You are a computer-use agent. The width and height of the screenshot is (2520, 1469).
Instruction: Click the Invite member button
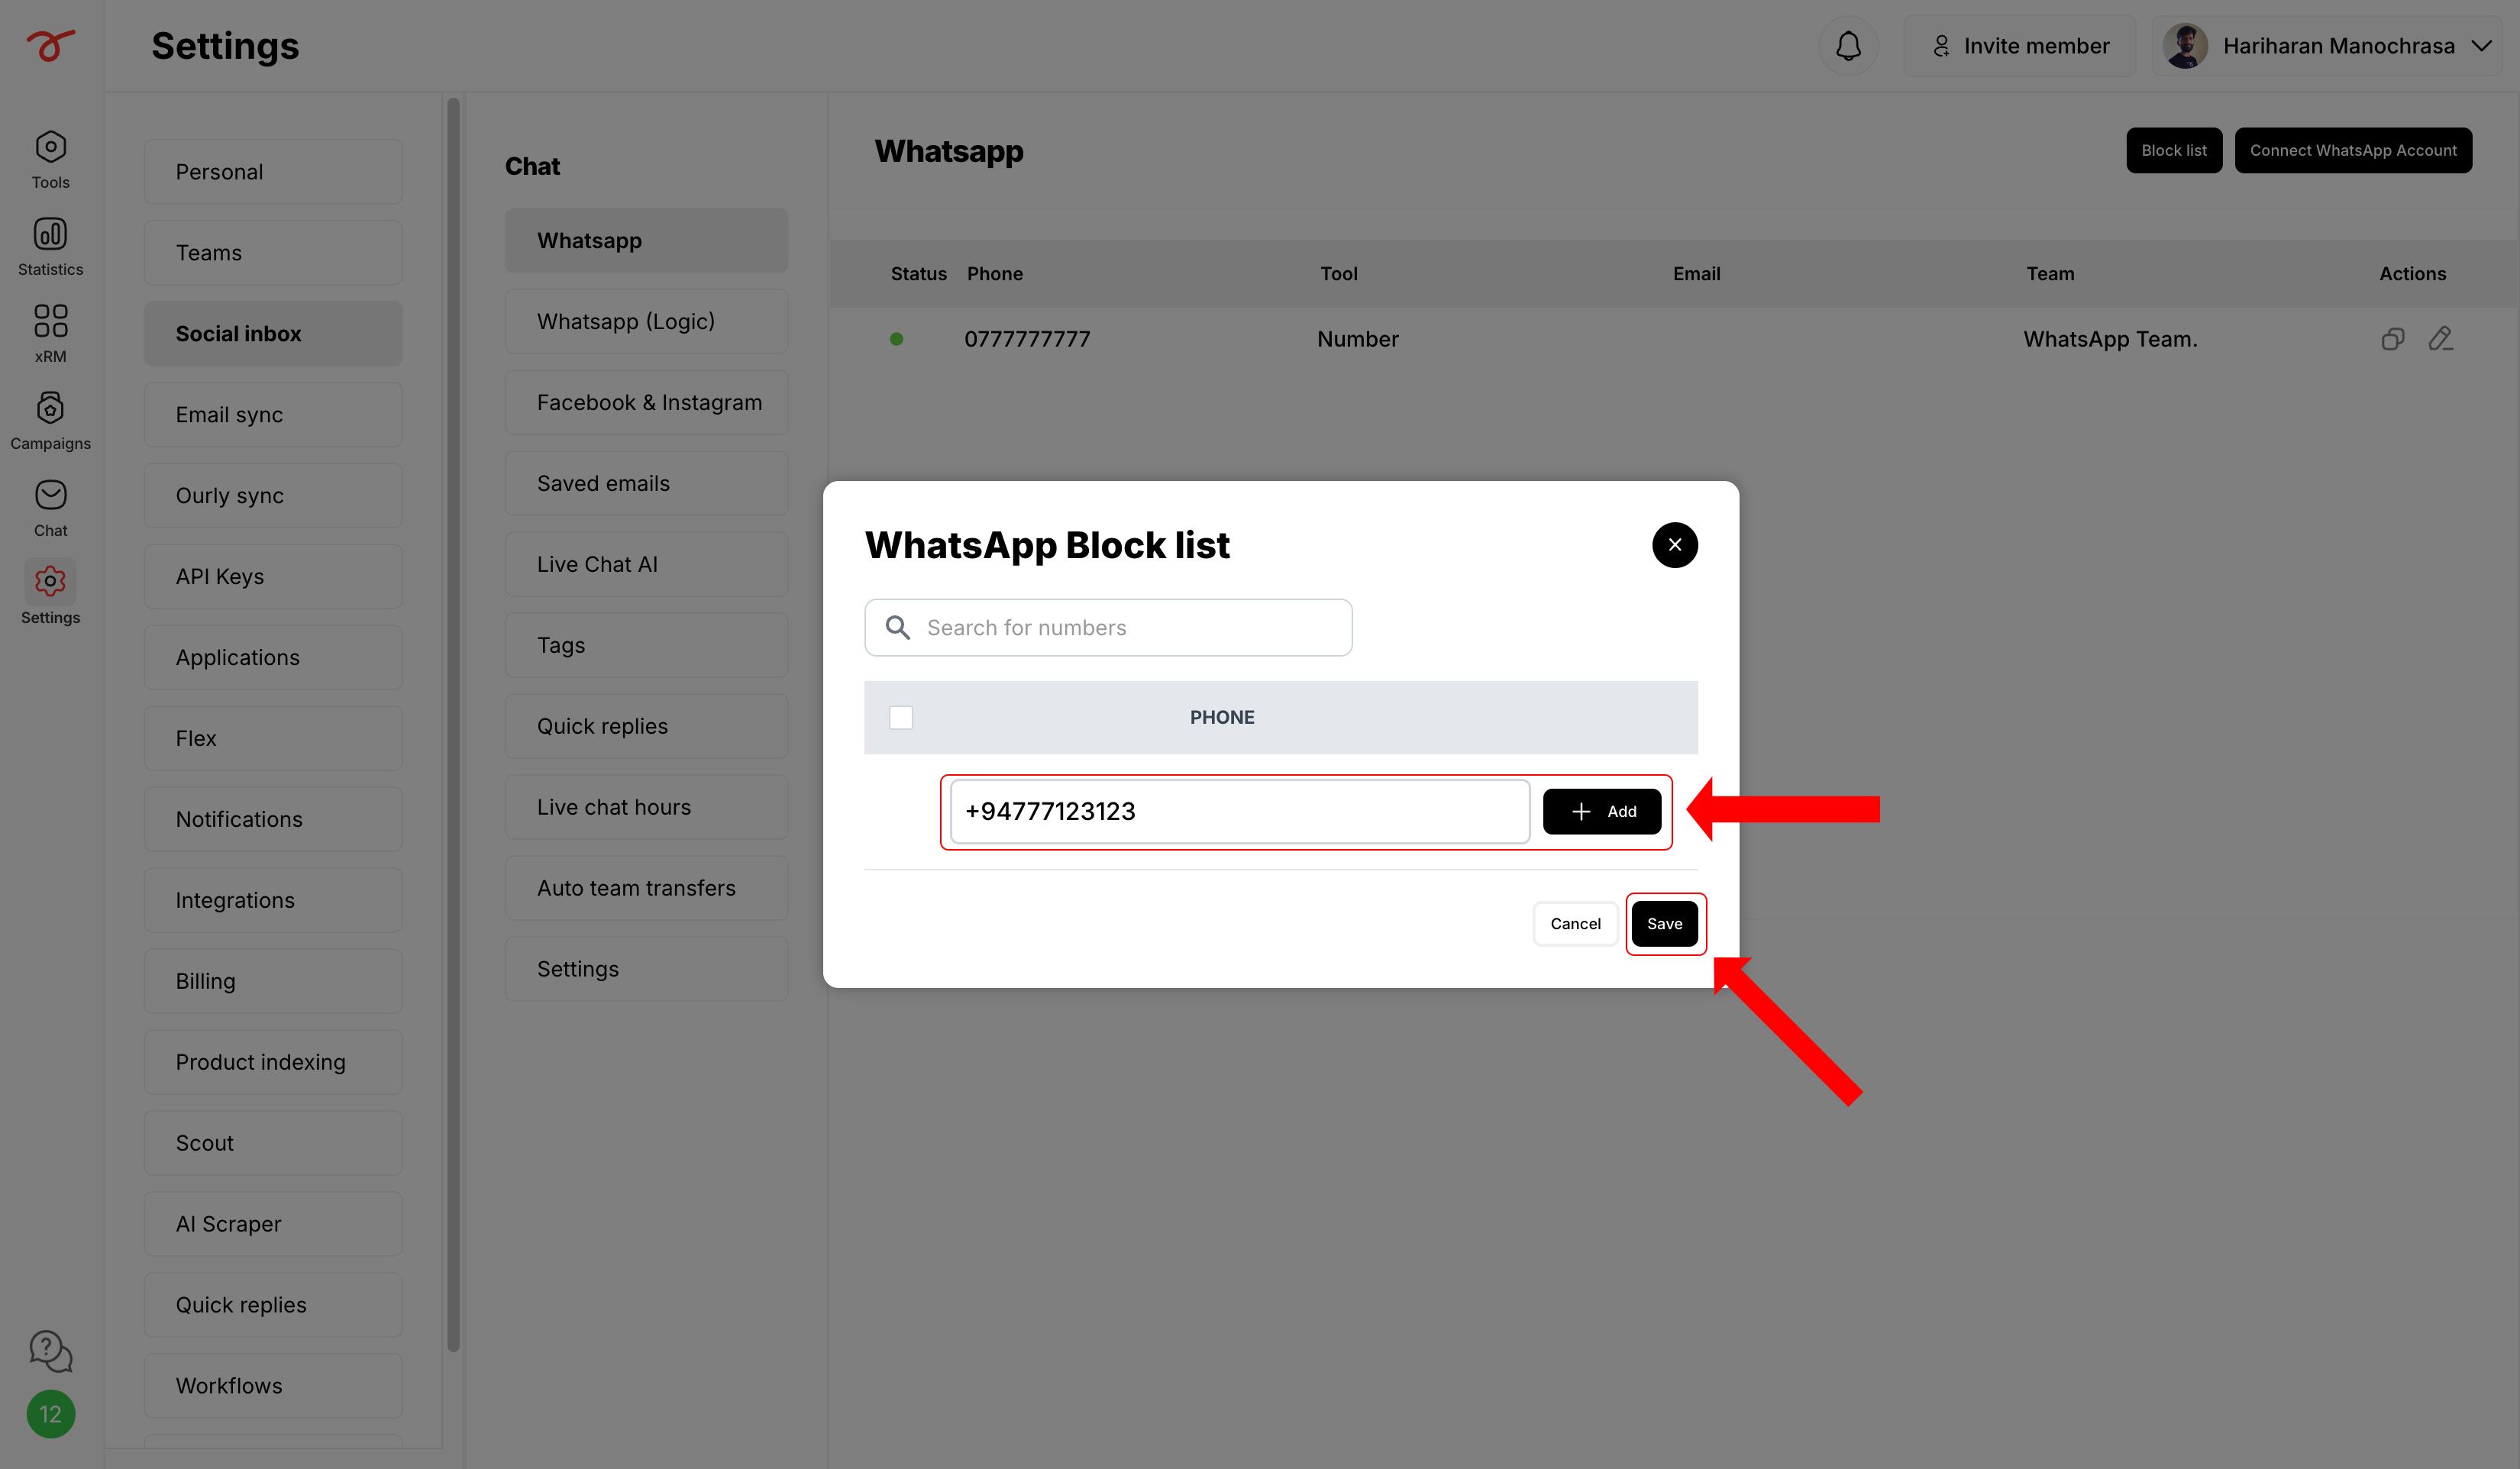click(x=2020, y=46)
